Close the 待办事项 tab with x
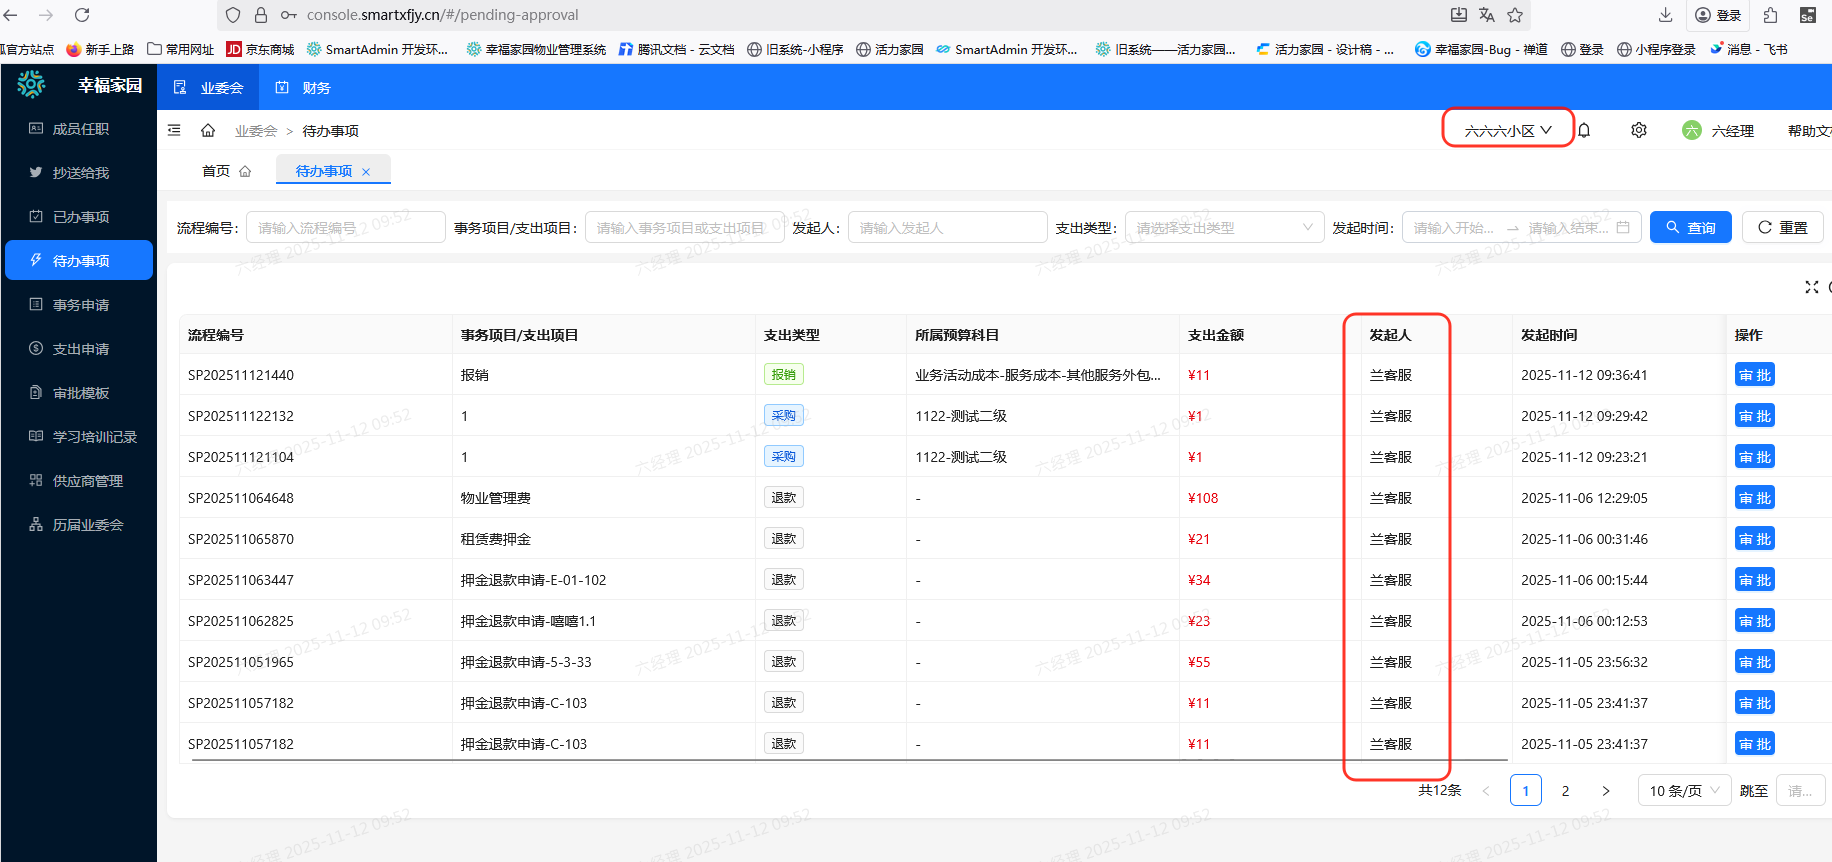The width and height of the screenshot is (1832, 862). pos(366,172)
